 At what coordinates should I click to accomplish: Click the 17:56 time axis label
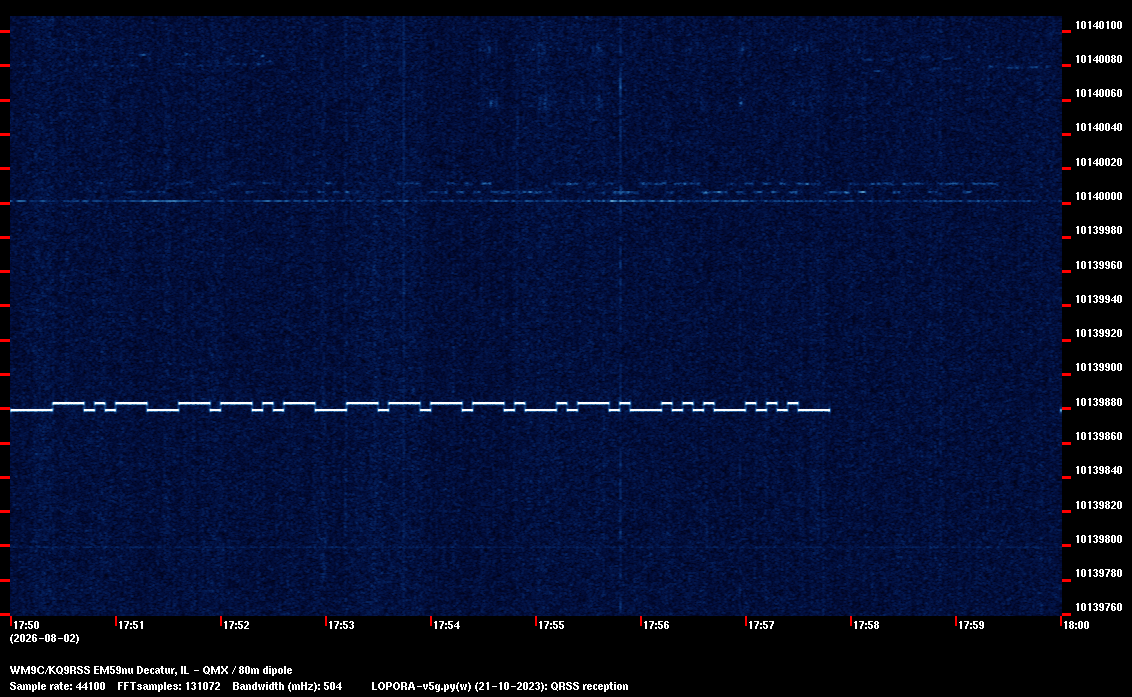(656, 625)
